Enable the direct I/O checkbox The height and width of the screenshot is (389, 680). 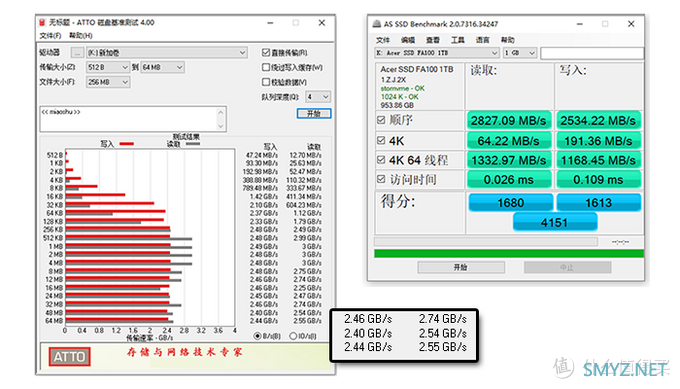pyautogui.click(x=266, y=52)
